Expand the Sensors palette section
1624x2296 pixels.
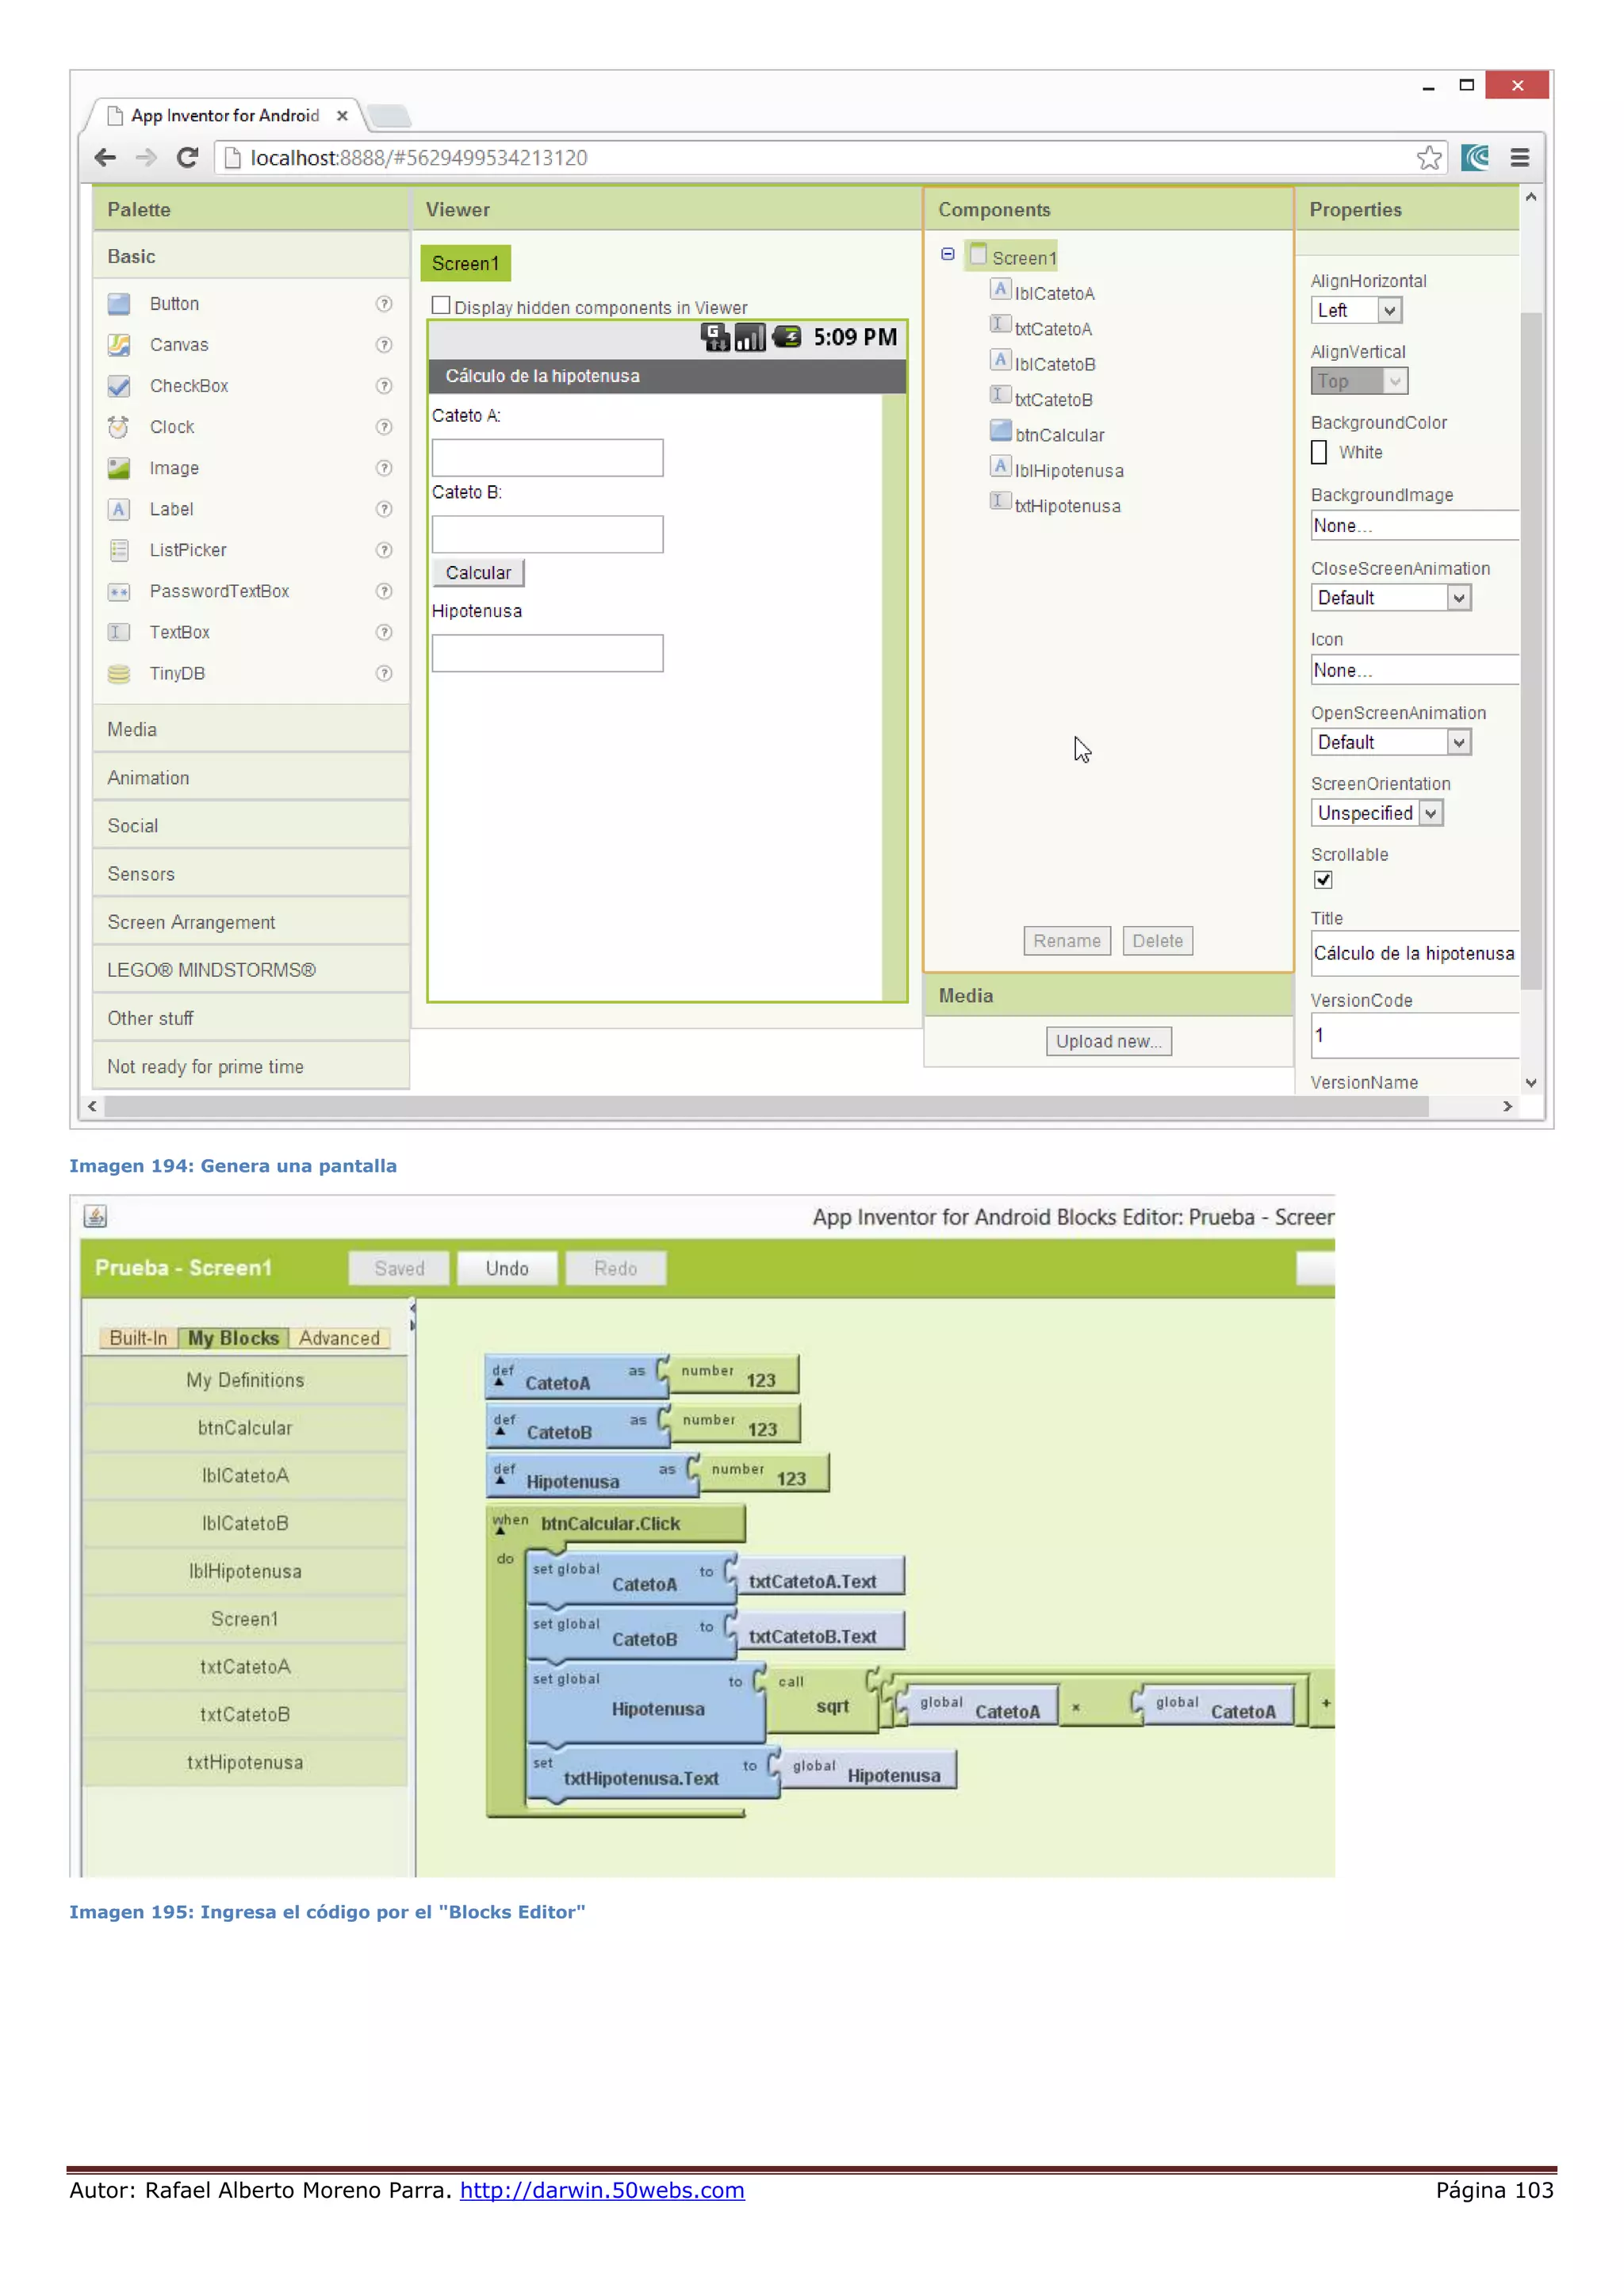tap(251, 874)
